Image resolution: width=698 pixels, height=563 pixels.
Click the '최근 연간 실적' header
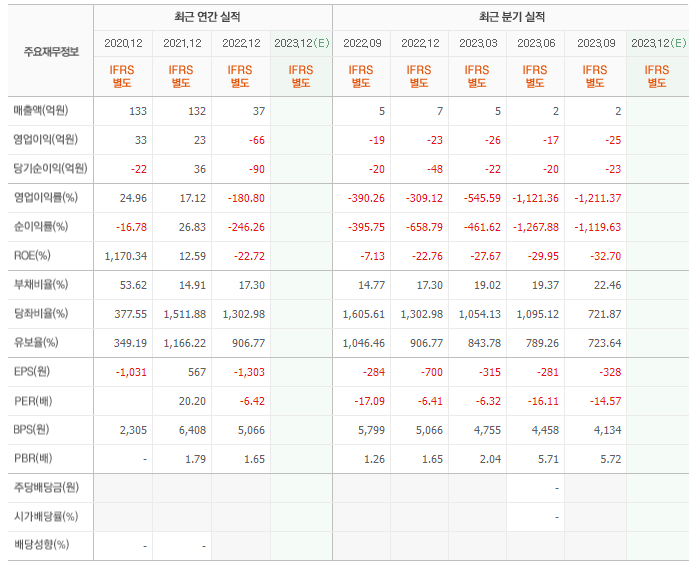pyautogui.click(x=207, y=17)
